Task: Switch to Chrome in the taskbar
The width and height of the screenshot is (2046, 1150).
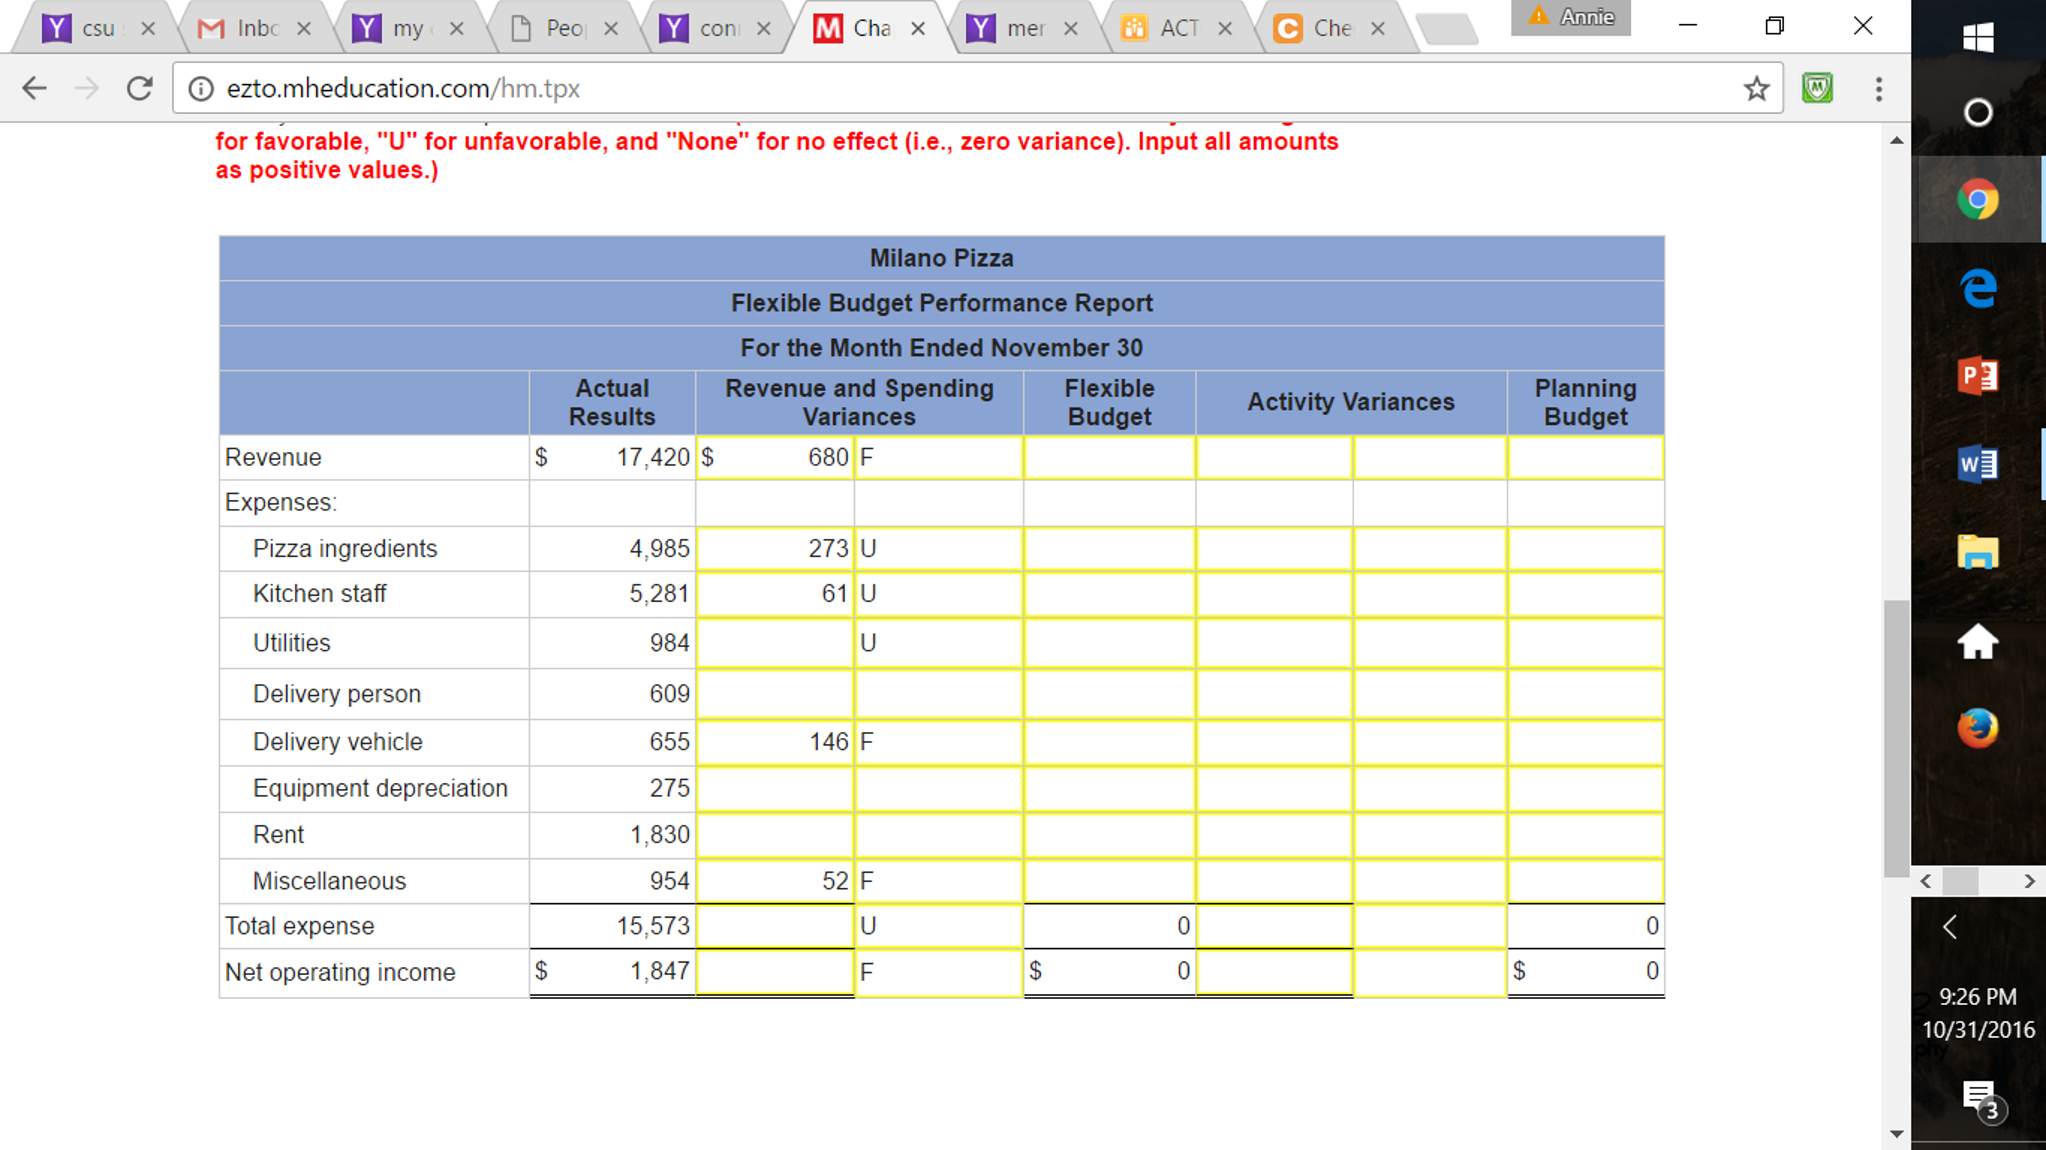Action: coord(1978,199)
